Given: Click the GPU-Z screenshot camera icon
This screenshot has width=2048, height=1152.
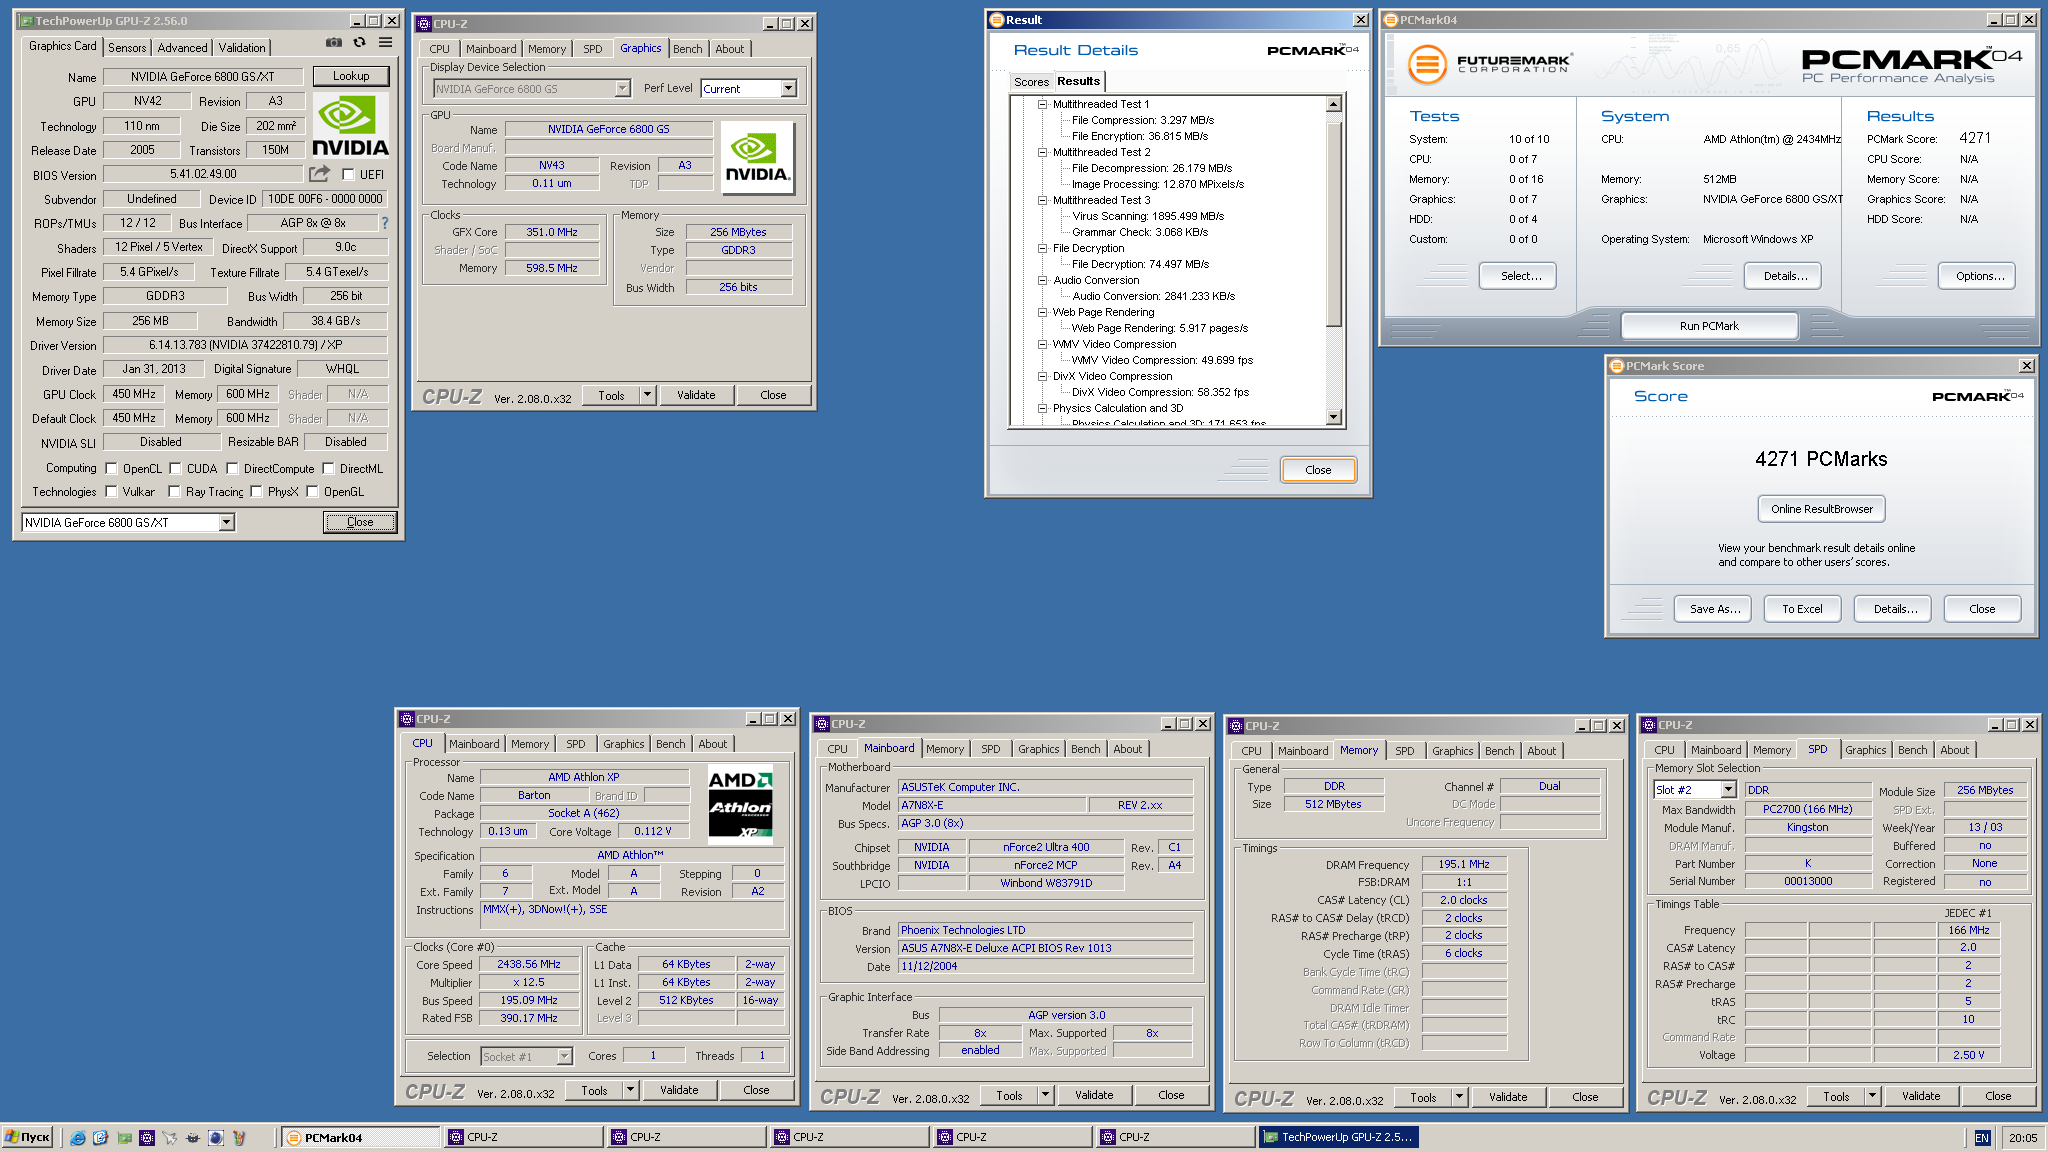Looking at the screenshot, I should [334, 43].
